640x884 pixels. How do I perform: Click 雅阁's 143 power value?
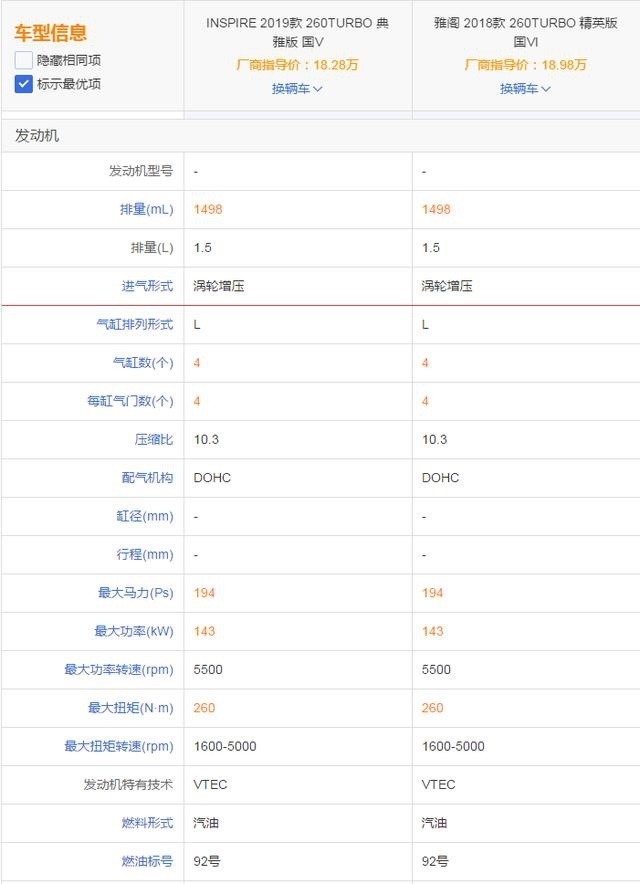point(432,631)
